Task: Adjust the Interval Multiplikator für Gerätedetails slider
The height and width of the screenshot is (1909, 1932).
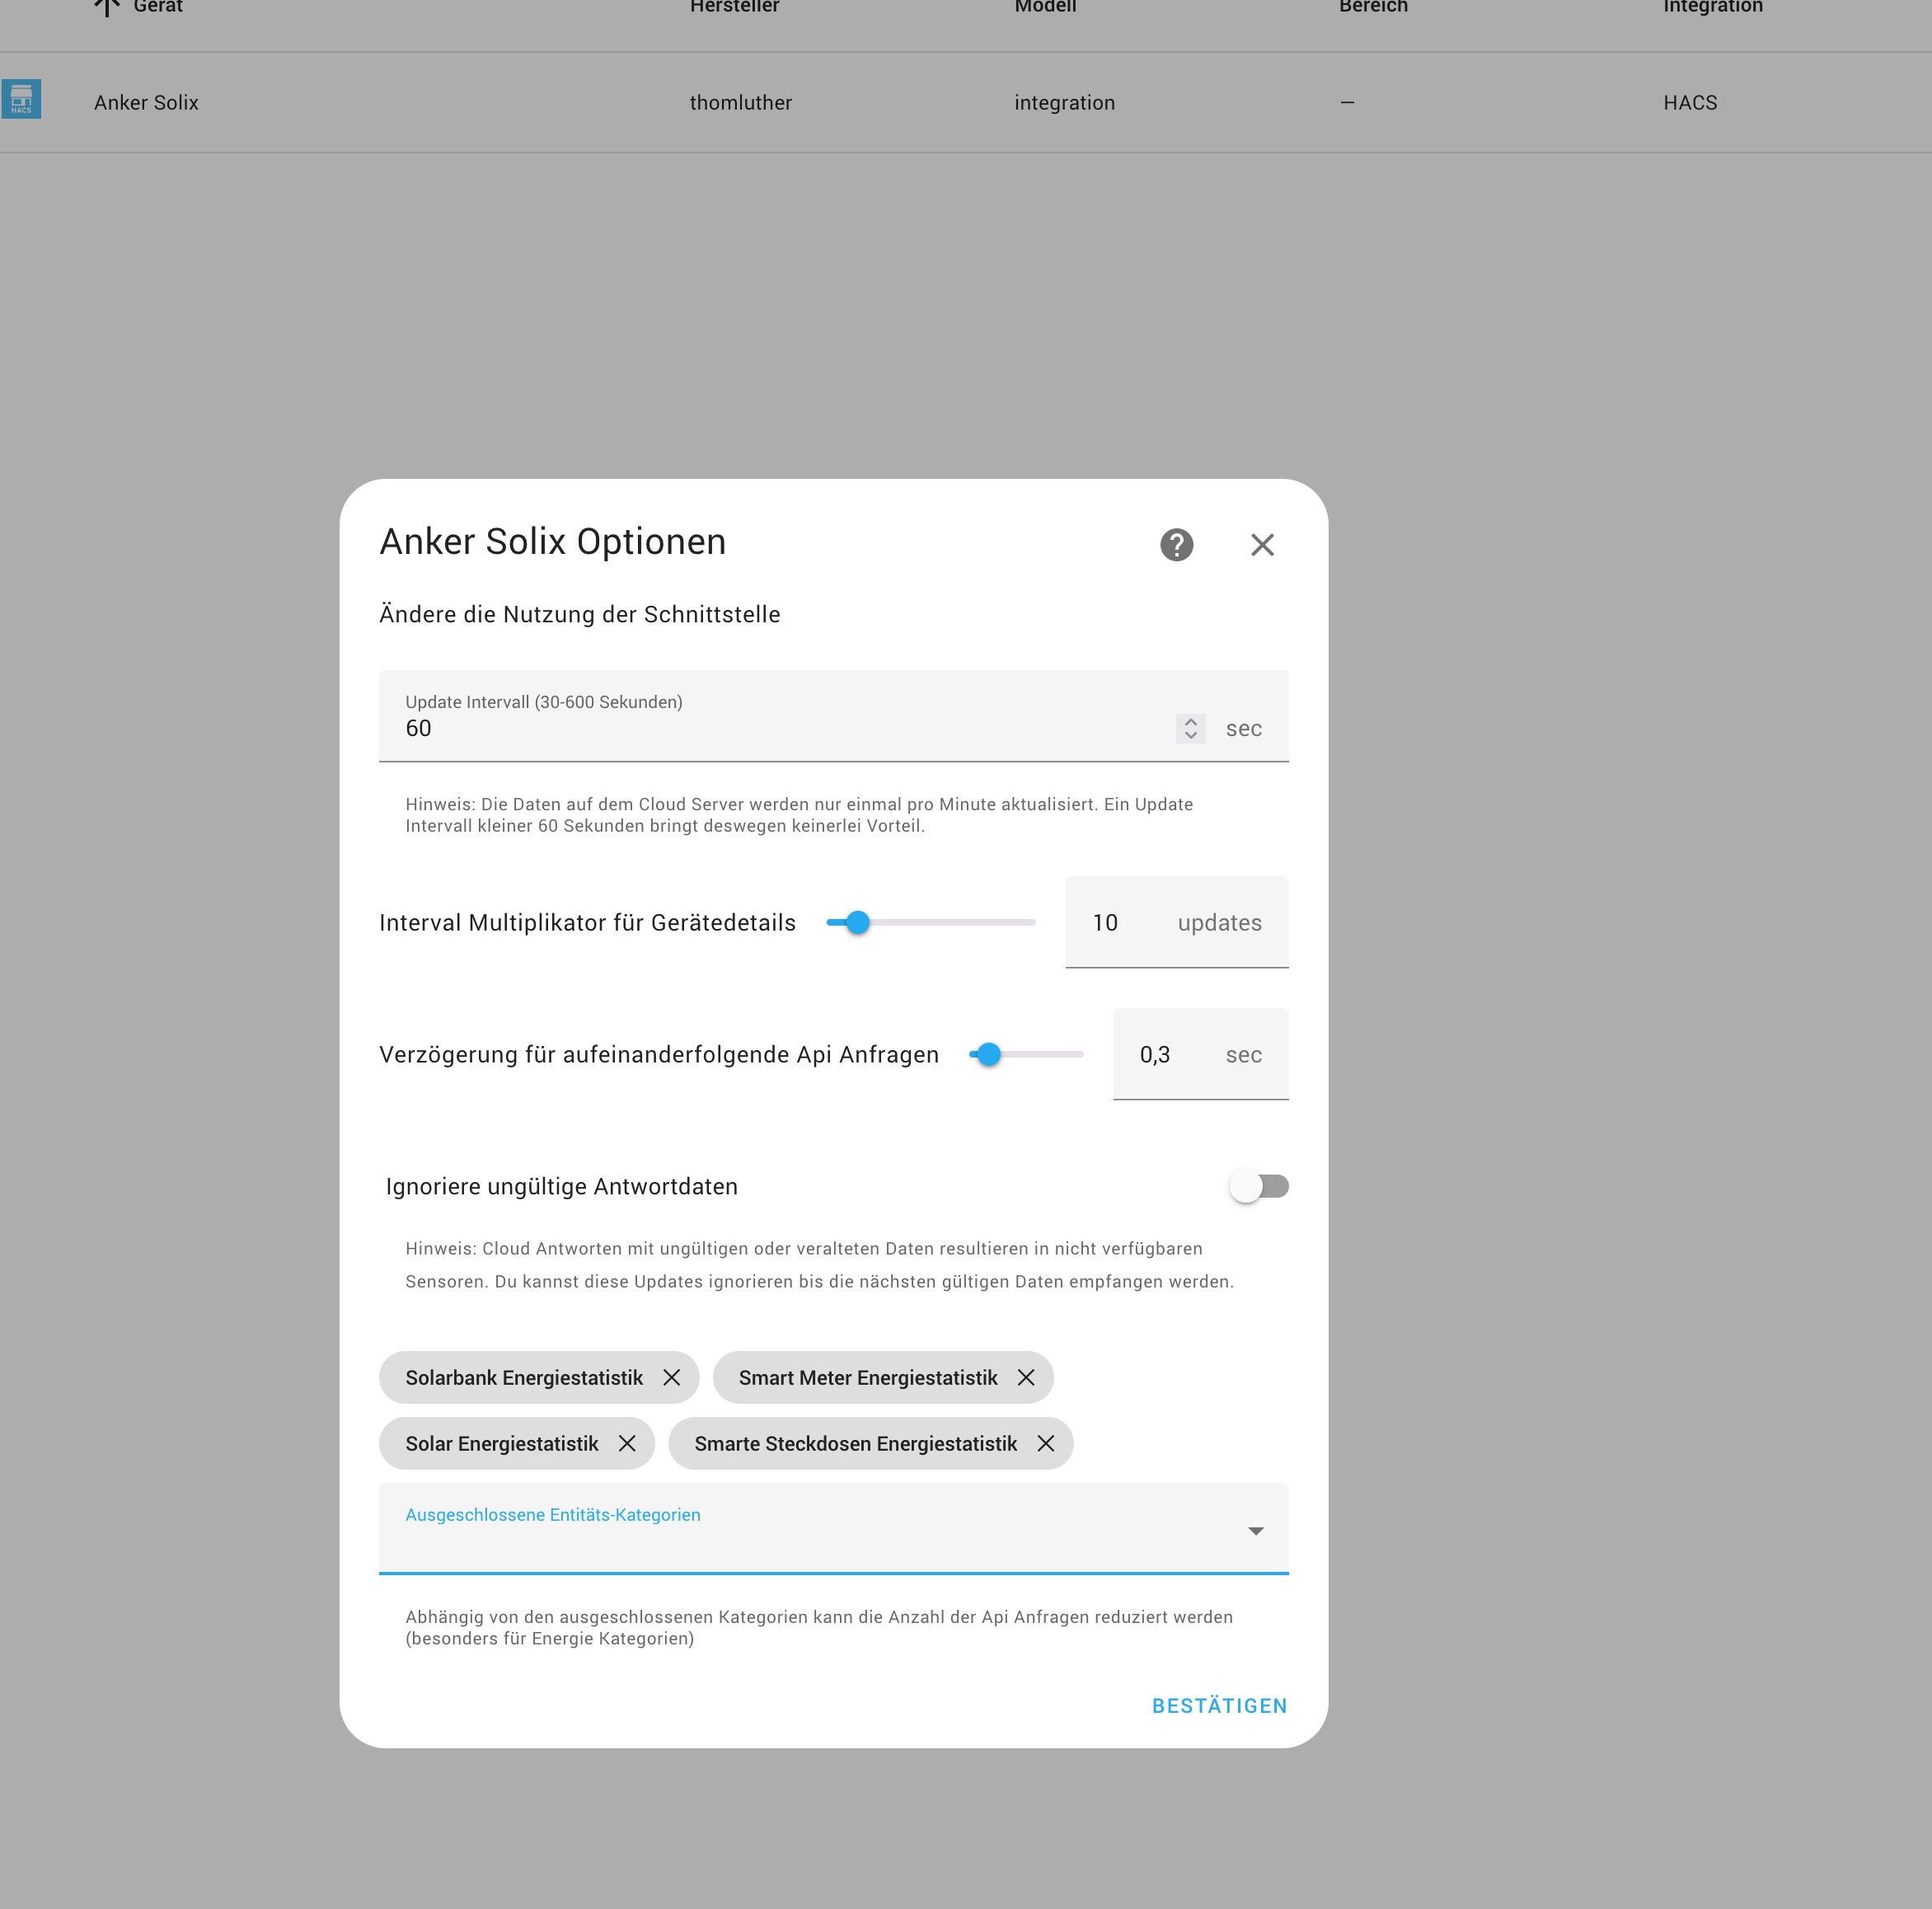Action: [x=931, y=923]
